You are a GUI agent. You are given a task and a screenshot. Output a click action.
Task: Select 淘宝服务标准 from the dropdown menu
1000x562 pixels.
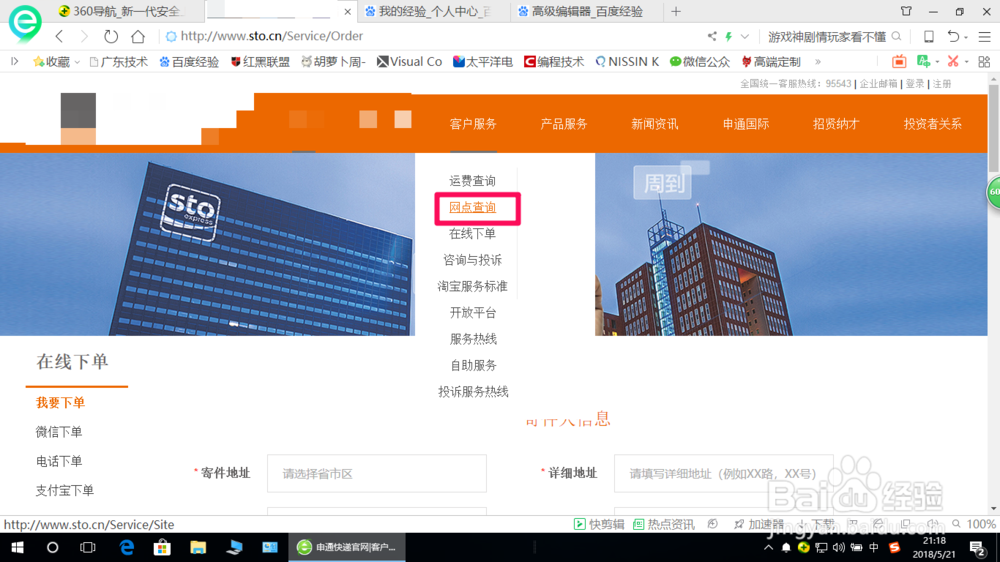tap(473, 286)
